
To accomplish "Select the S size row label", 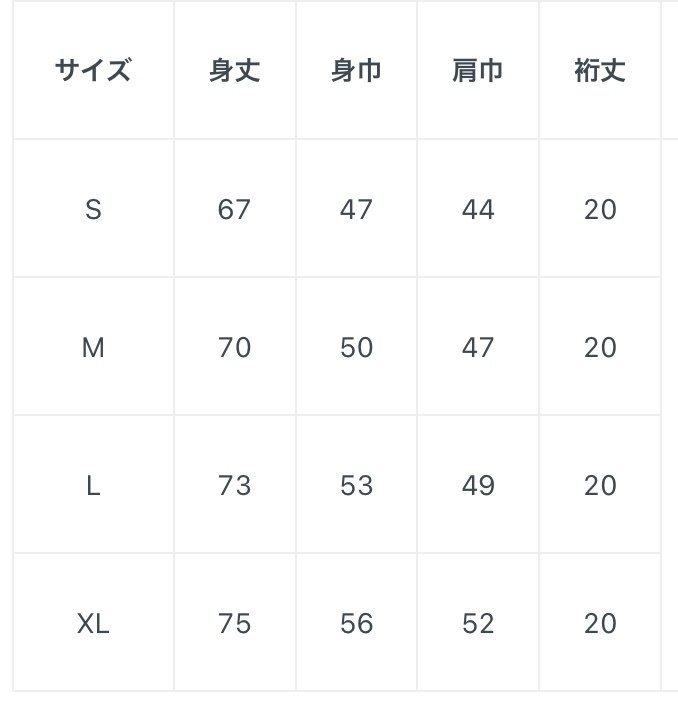I will click(93, 209).
